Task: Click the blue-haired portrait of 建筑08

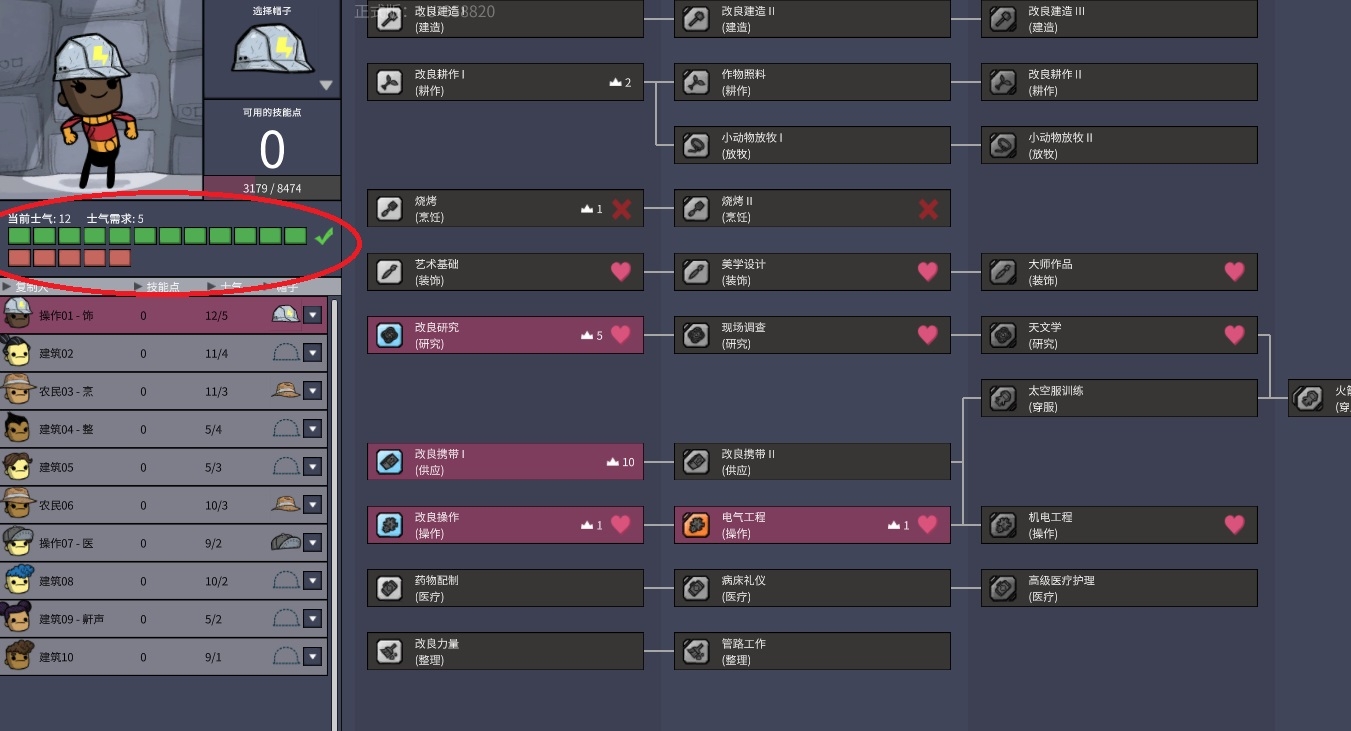Action: pyautogui.click(x=17, y=581)
